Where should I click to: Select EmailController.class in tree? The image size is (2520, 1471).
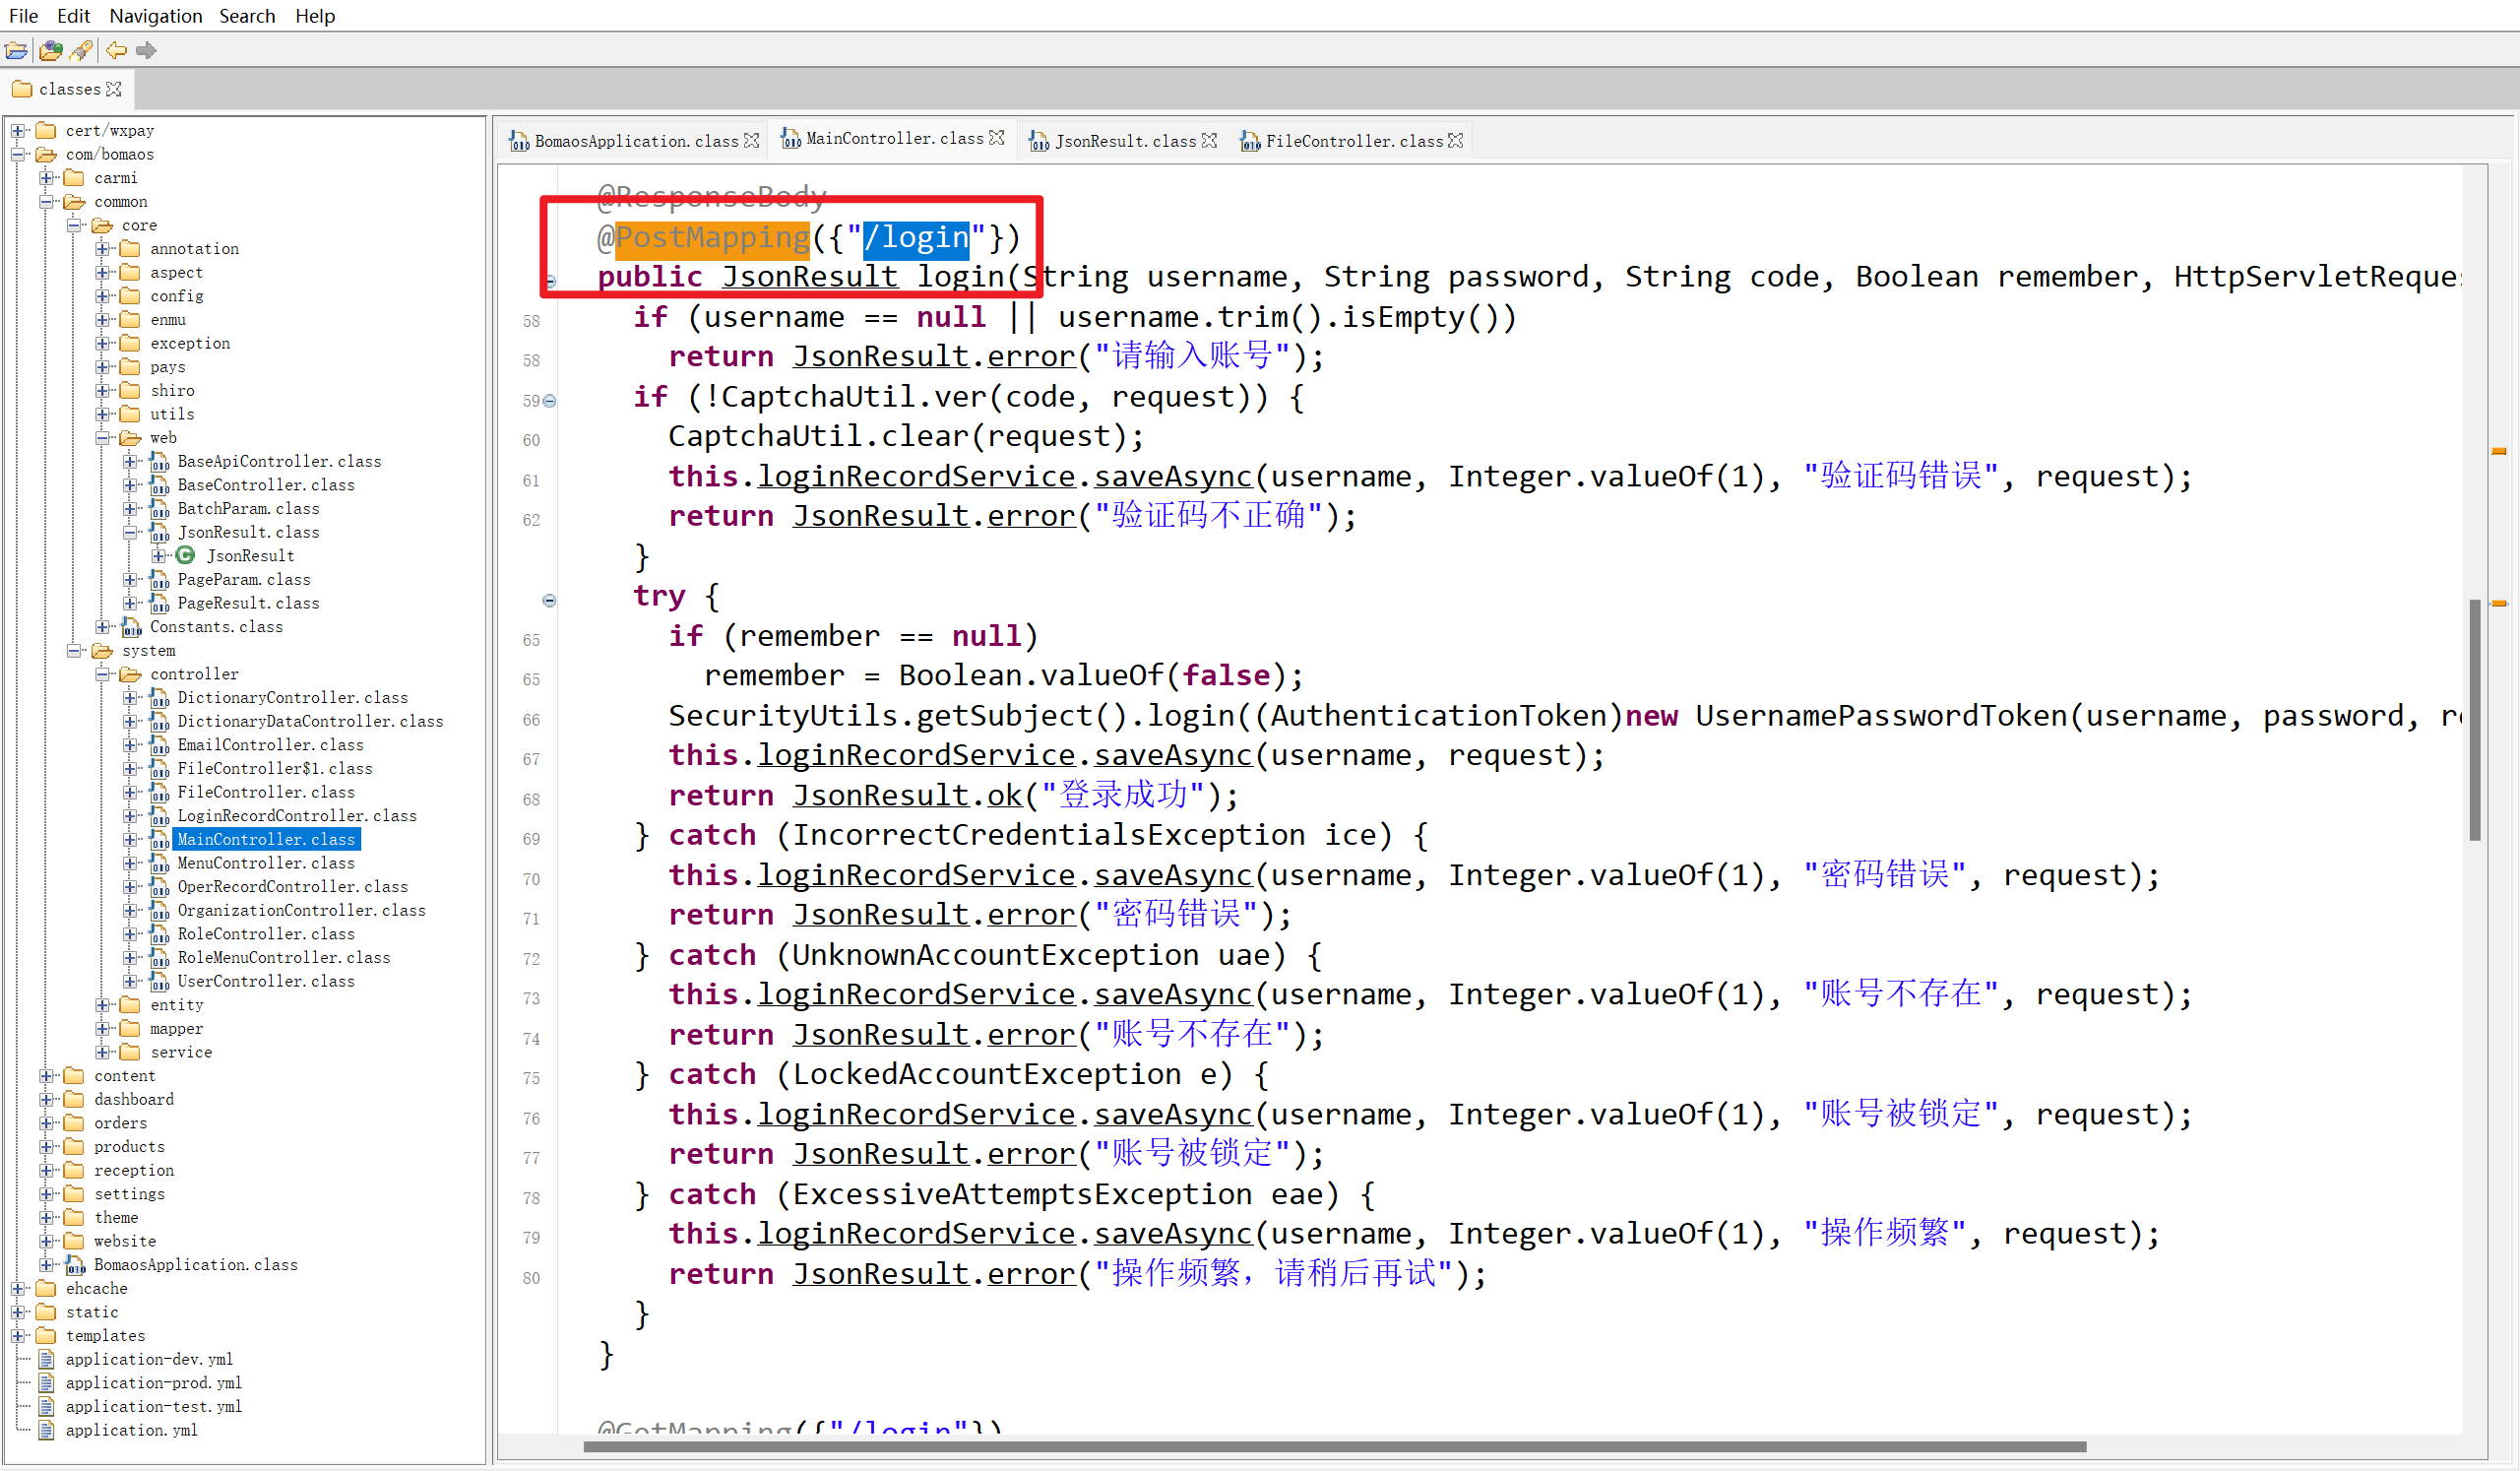click(270, 745)
